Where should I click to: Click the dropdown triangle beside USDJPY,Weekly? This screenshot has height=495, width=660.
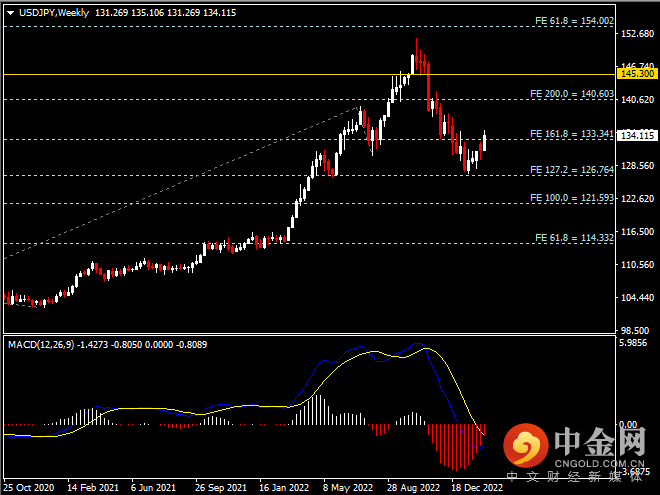click(10, 12)
